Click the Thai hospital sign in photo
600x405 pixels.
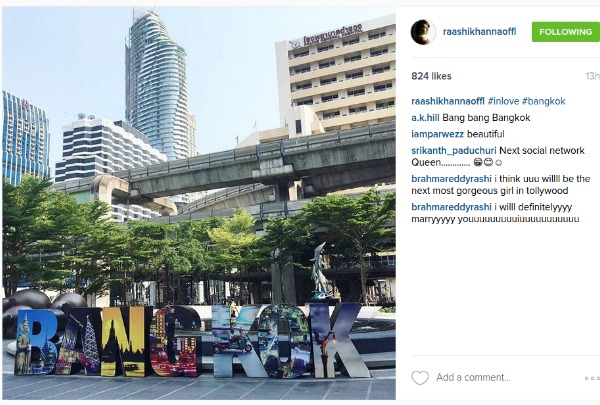pyautogui.click(x=328, y=35)
